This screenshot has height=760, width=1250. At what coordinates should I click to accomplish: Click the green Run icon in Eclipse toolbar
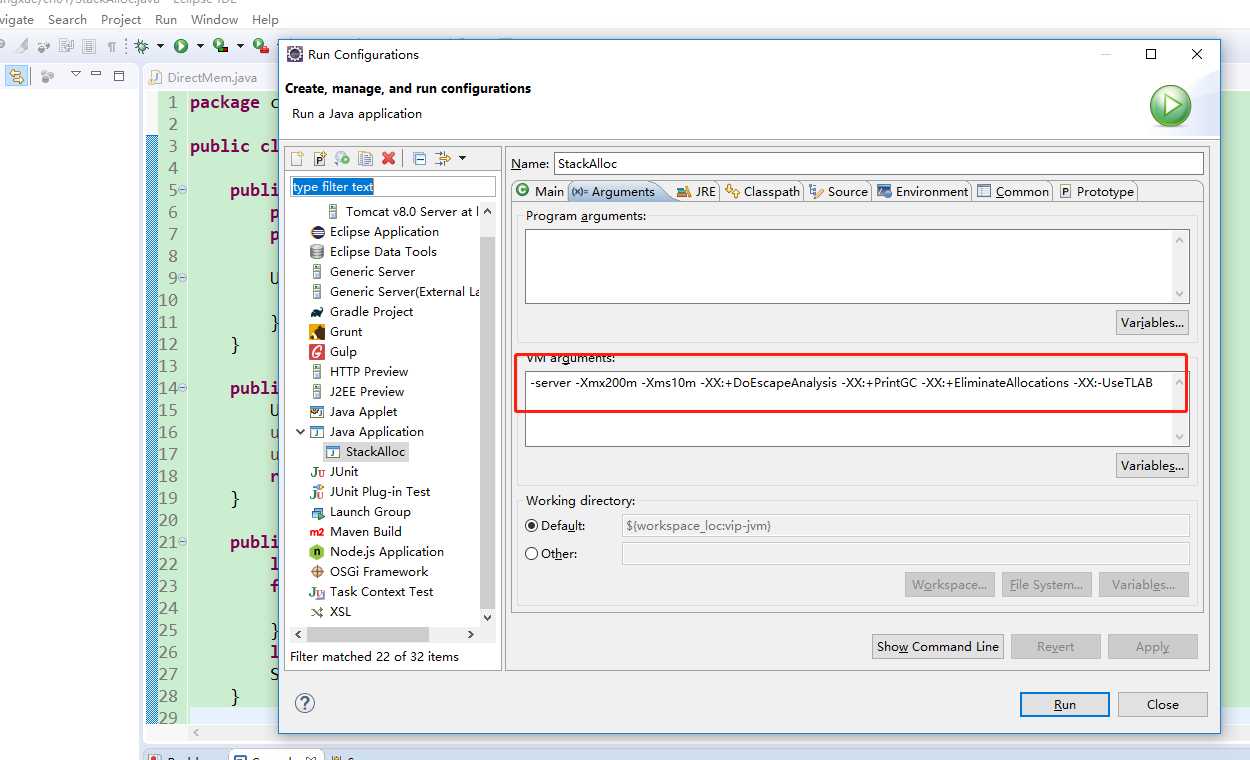(x=181, y=46)
